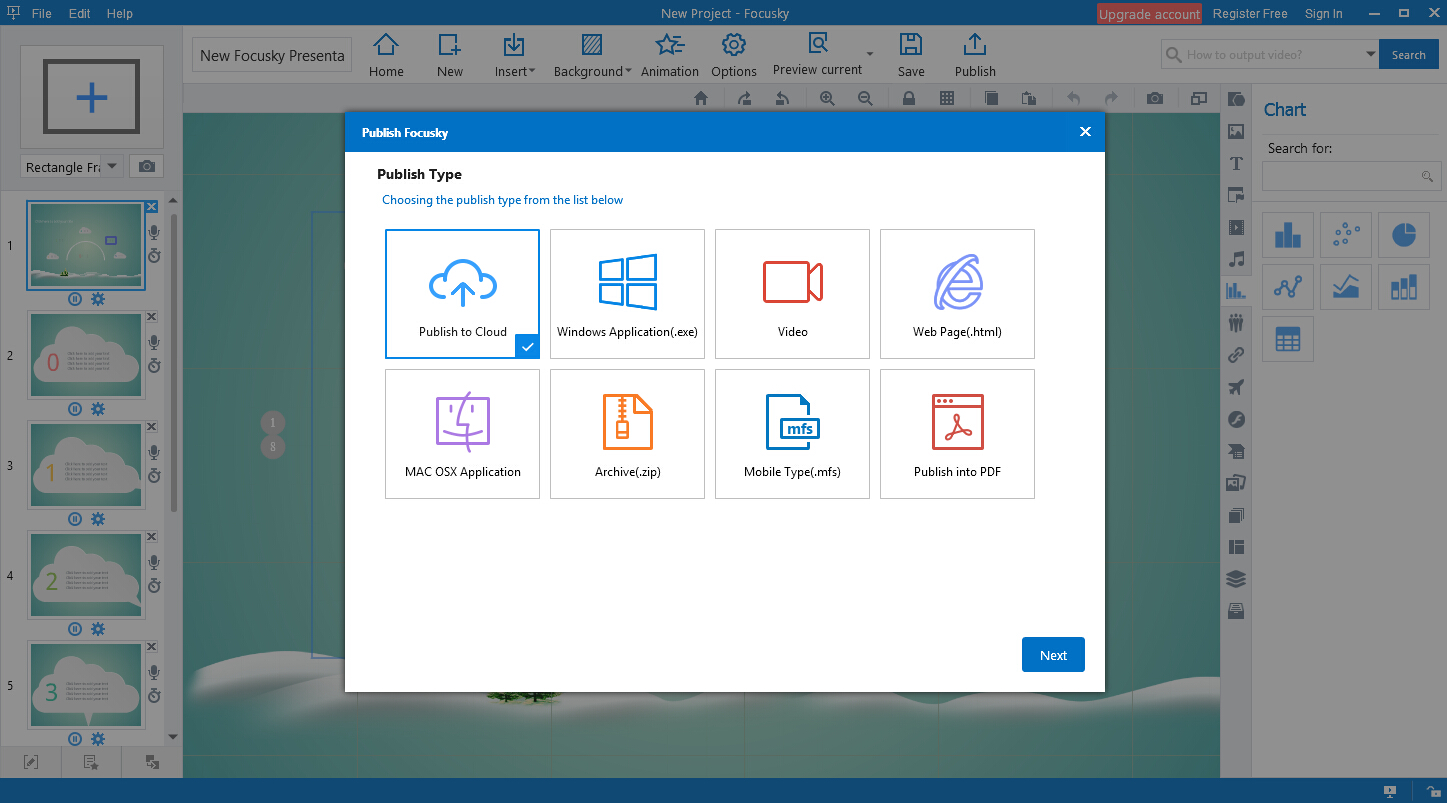The image size is (1447, 803).
Task: Select MAC OSX Application publish type
Action: pos(462,434)
